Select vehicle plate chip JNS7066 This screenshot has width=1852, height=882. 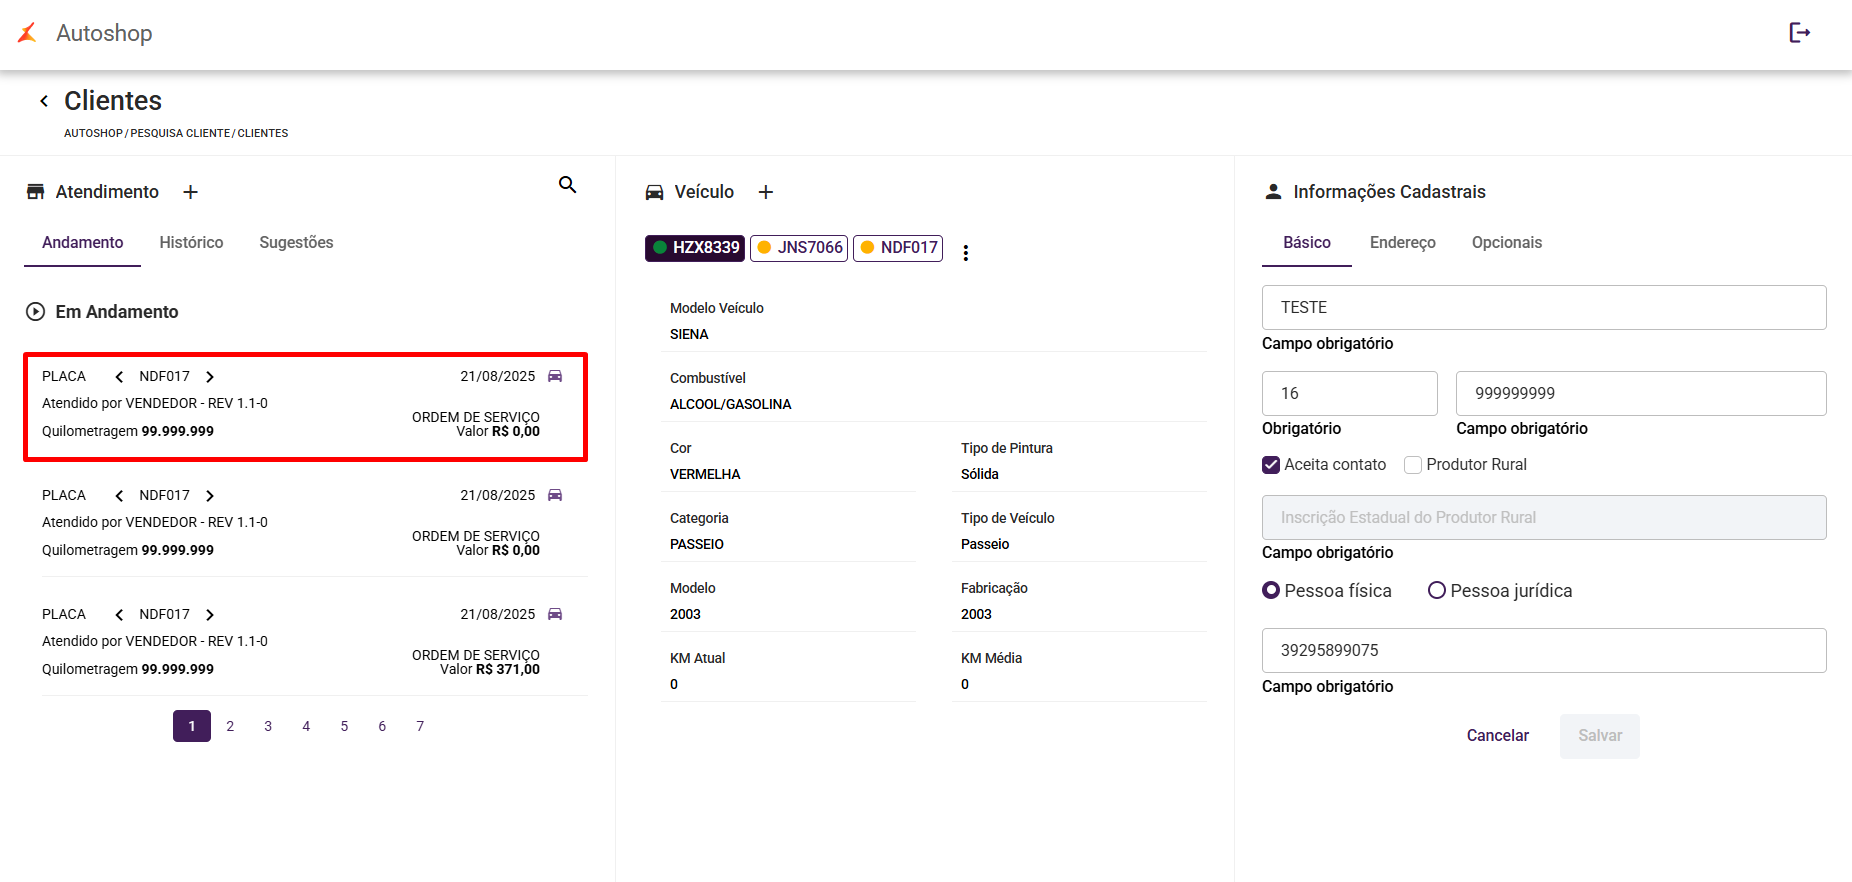(799, 248)
